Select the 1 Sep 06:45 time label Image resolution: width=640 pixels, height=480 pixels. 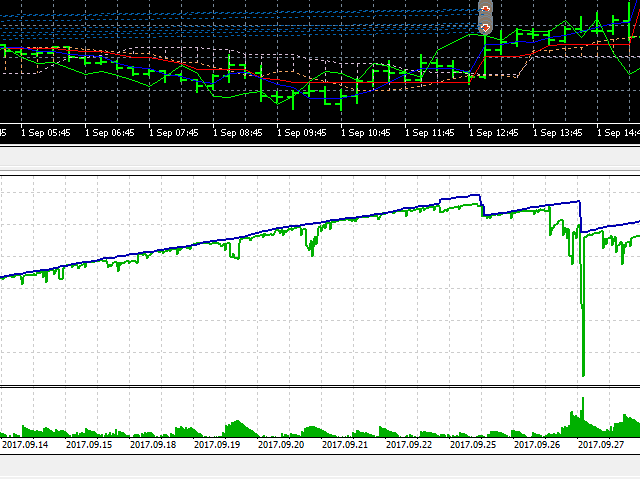pos(111,132)
